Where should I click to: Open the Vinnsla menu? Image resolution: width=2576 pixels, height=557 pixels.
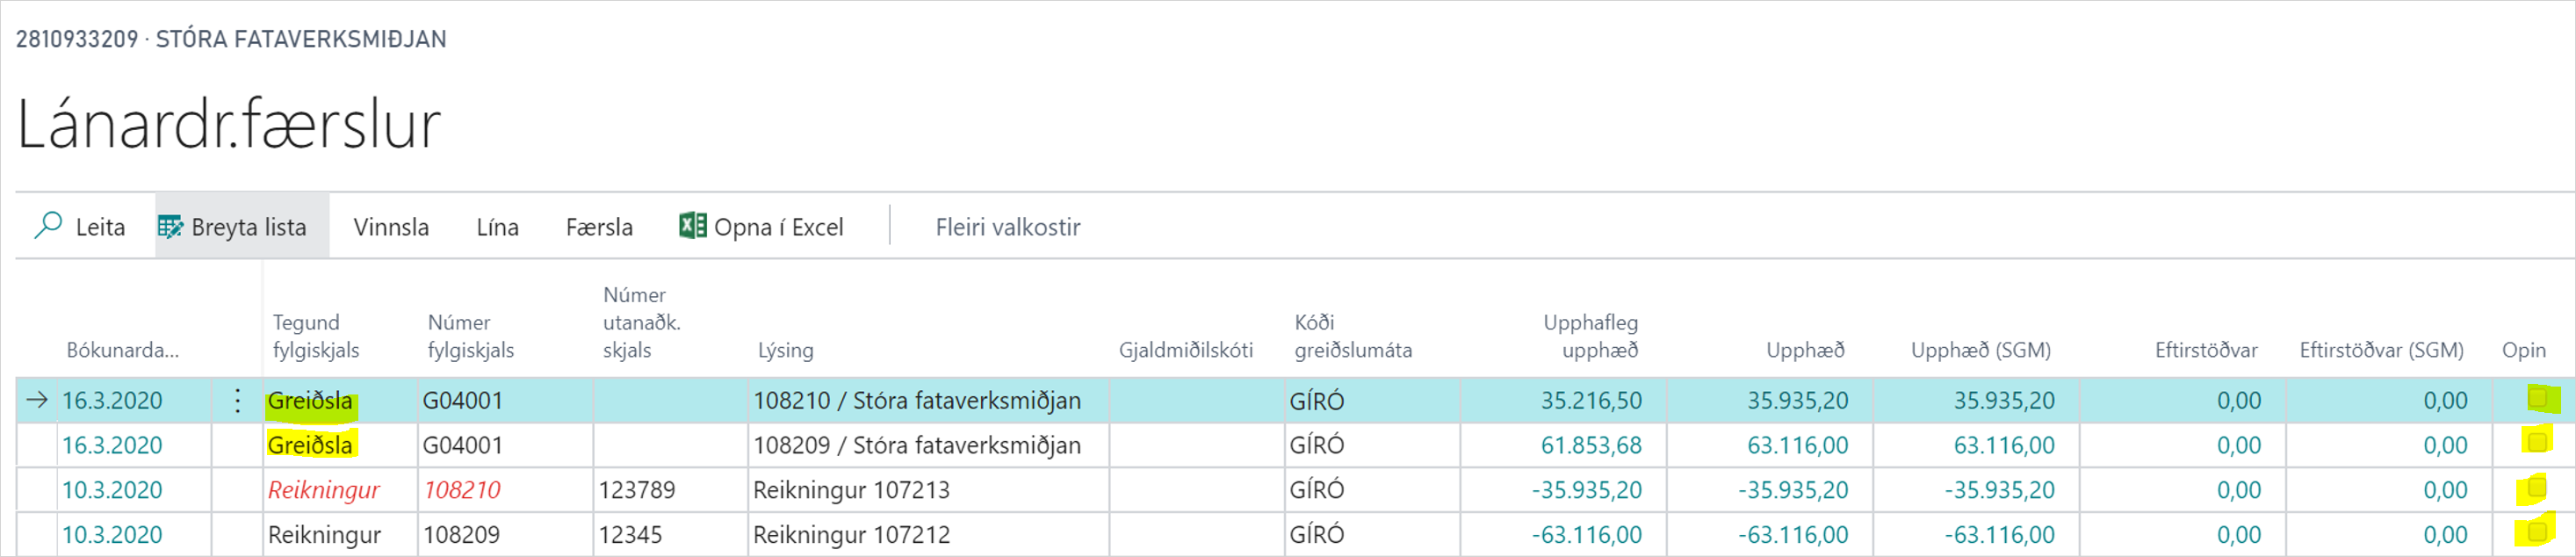(x=391, y=227)
